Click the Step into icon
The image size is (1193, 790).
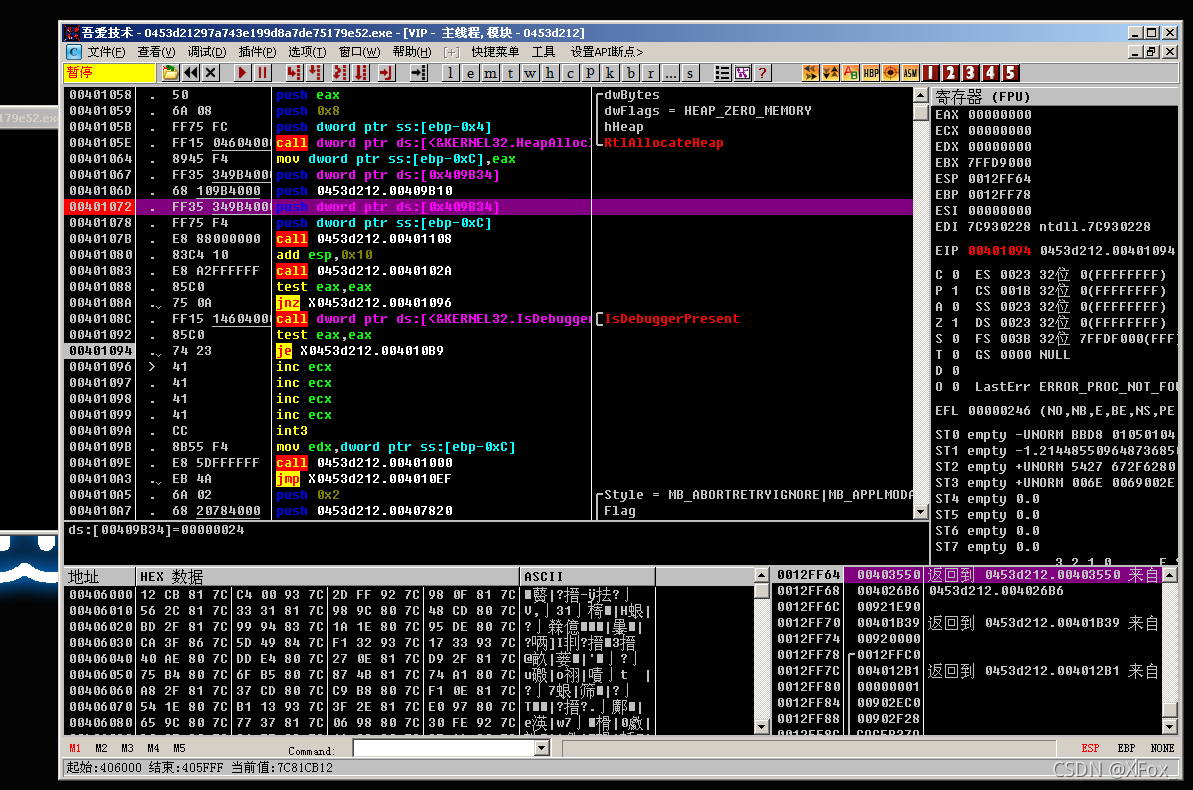pyautogui.click(x=294, y=73)
